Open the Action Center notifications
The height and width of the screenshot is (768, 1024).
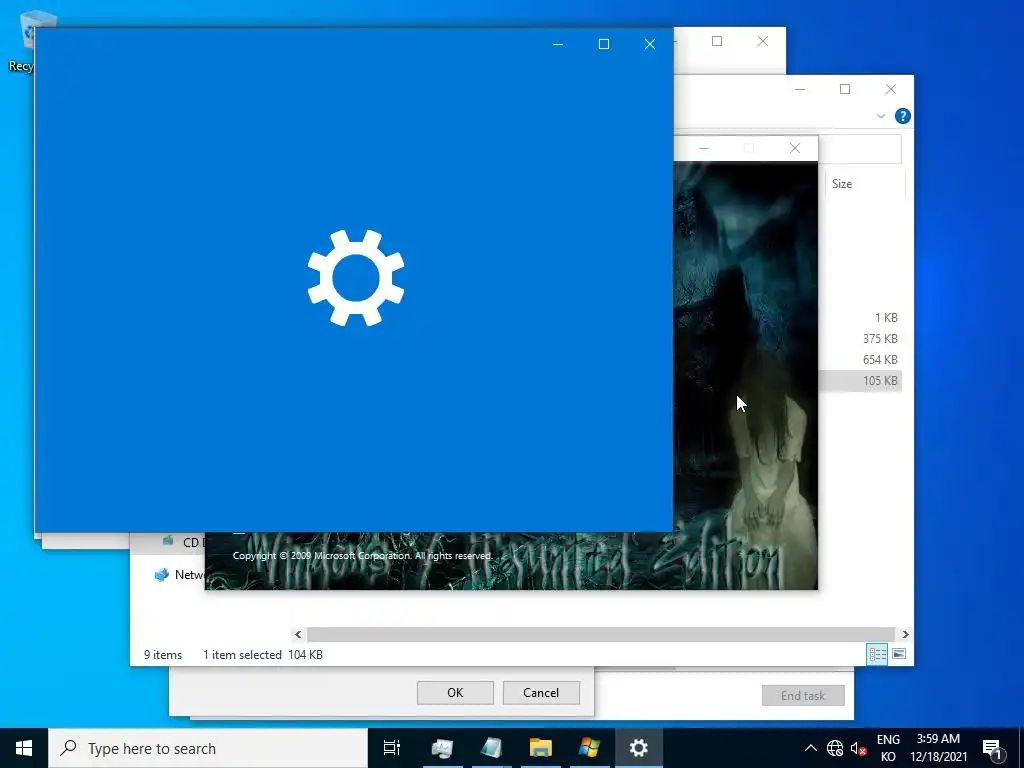coord(993,748)
